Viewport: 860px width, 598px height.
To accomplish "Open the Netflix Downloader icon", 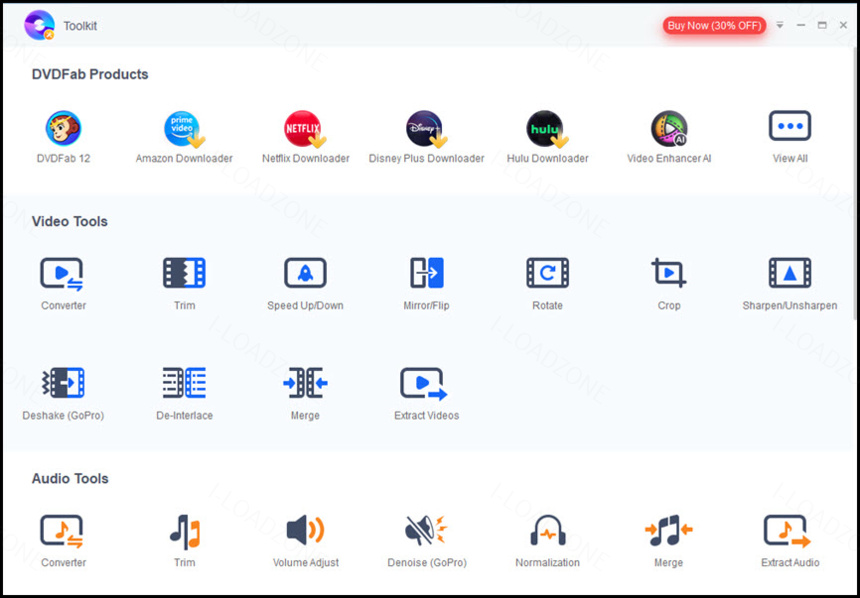I will (305, 129).
